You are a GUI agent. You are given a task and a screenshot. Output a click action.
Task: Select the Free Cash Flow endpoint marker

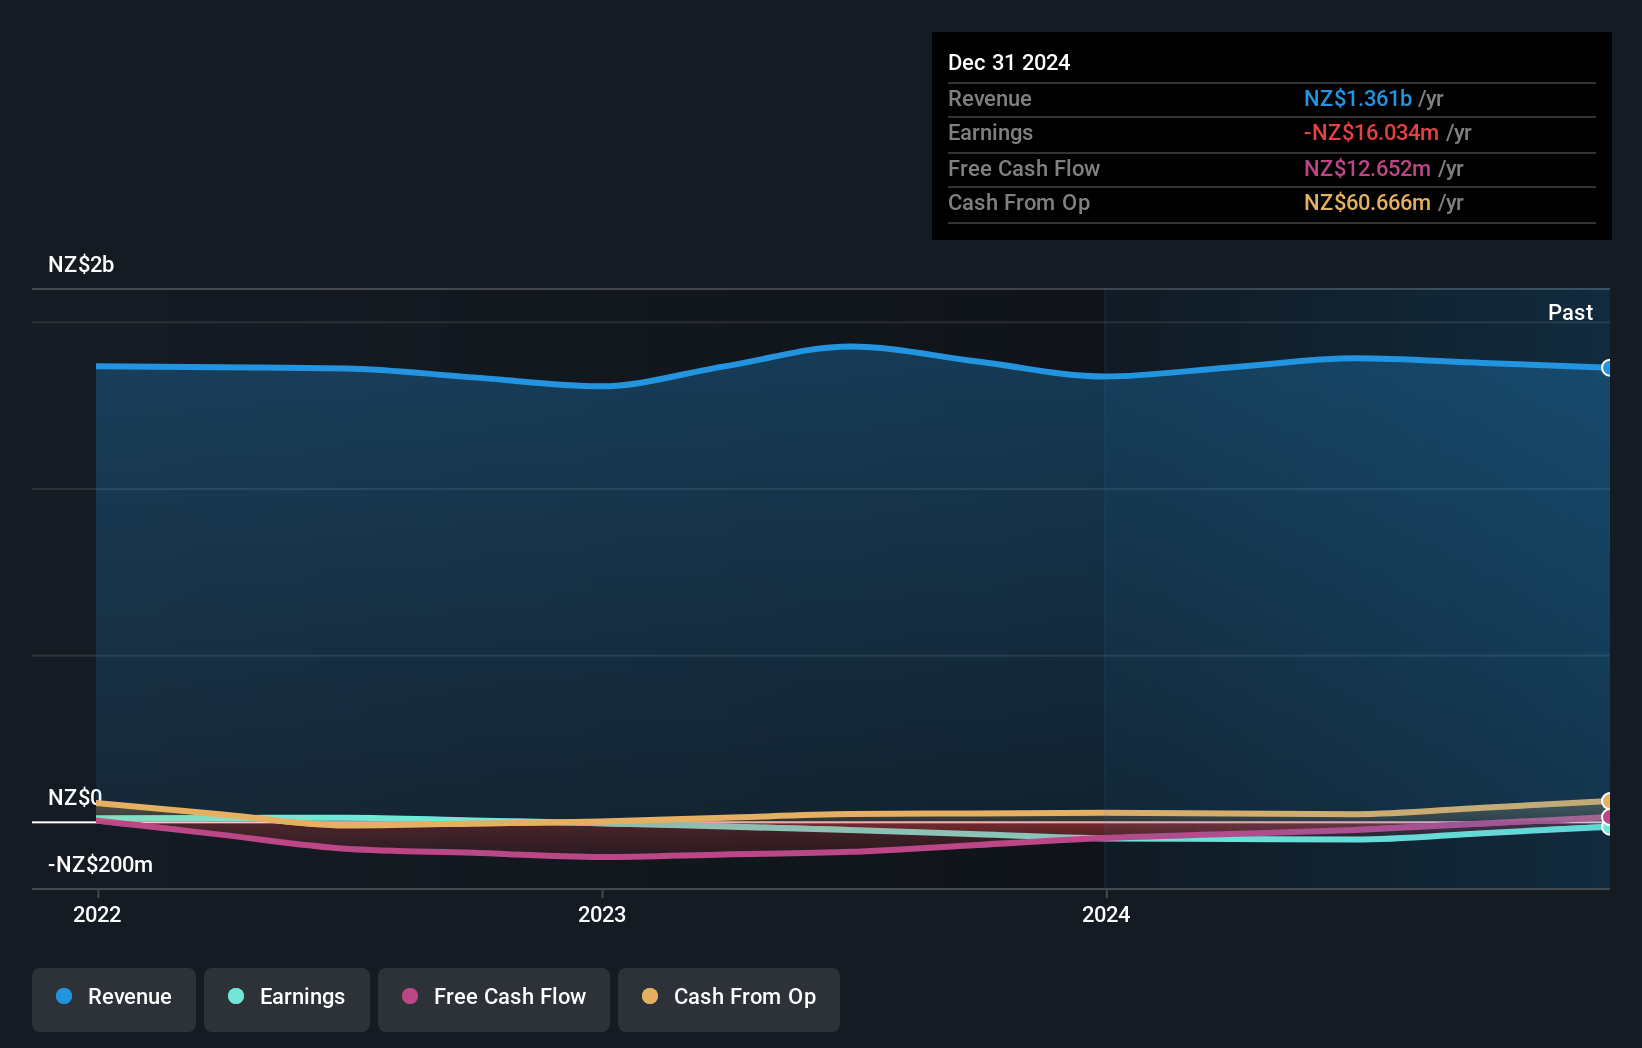1607,817
